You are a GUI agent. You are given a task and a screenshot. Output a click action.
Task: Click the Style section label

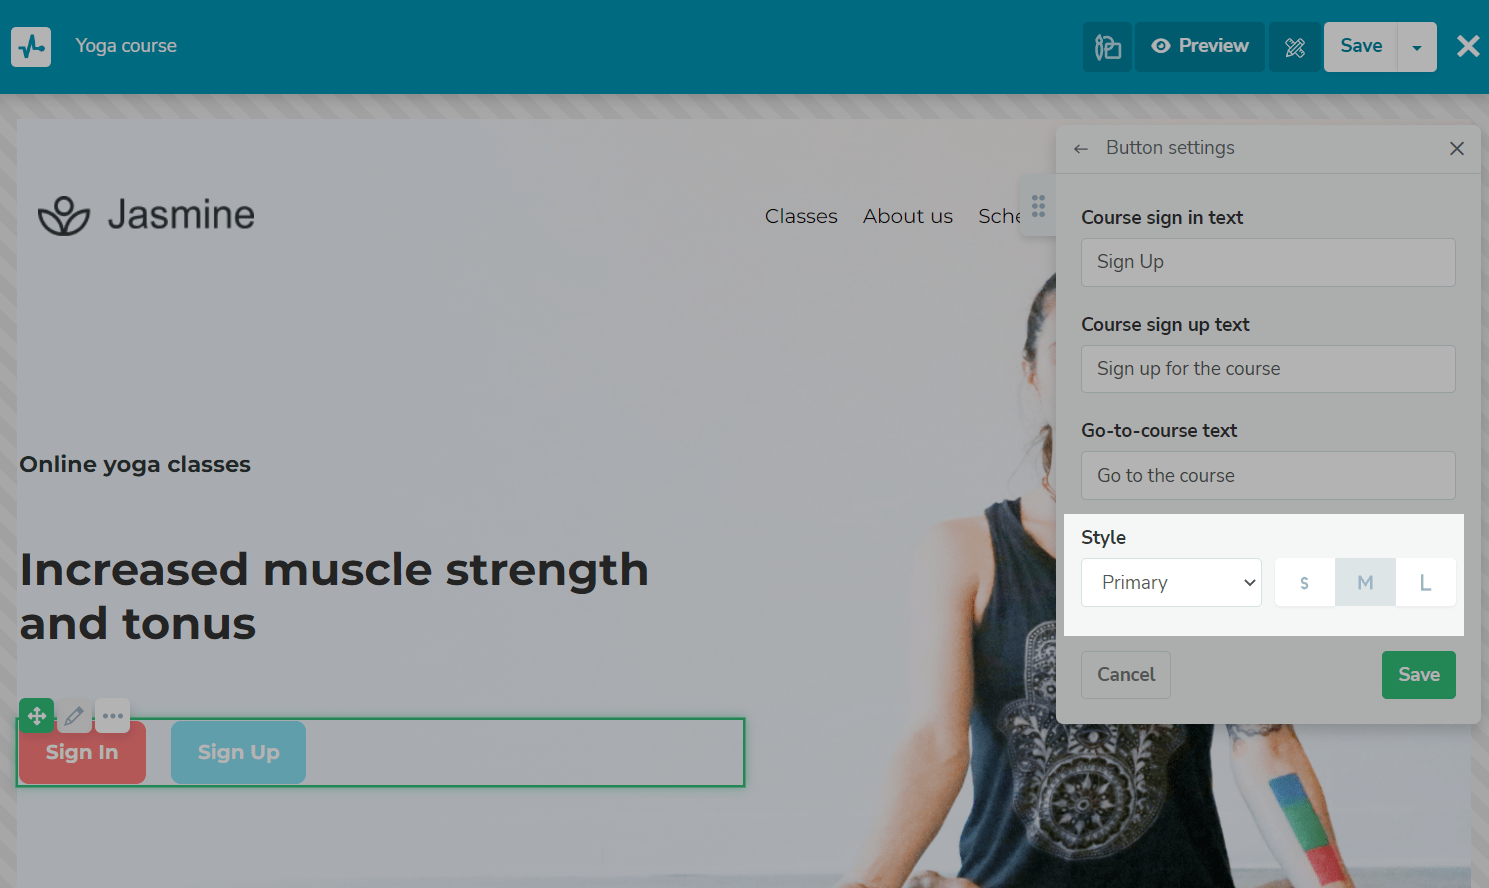point(1103,538)
